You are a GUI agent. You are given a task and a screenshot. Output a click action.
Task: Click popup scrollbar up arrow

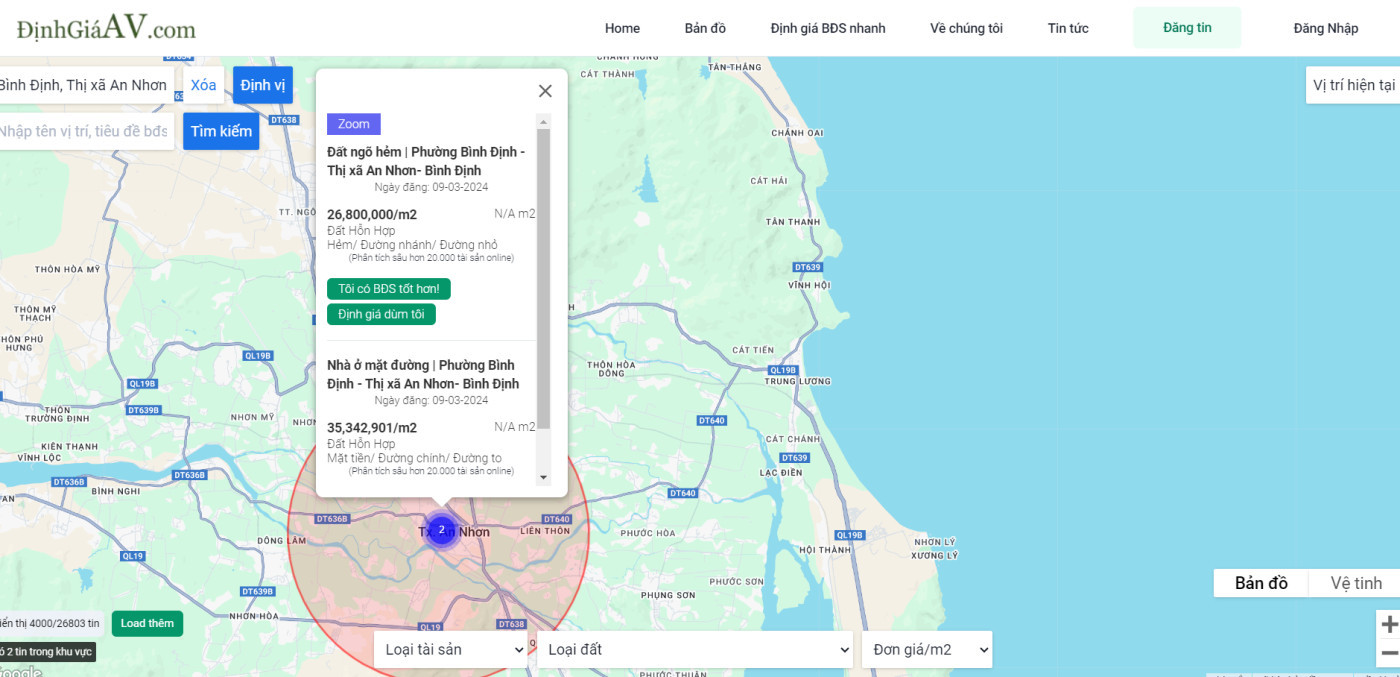click(544, 121)
